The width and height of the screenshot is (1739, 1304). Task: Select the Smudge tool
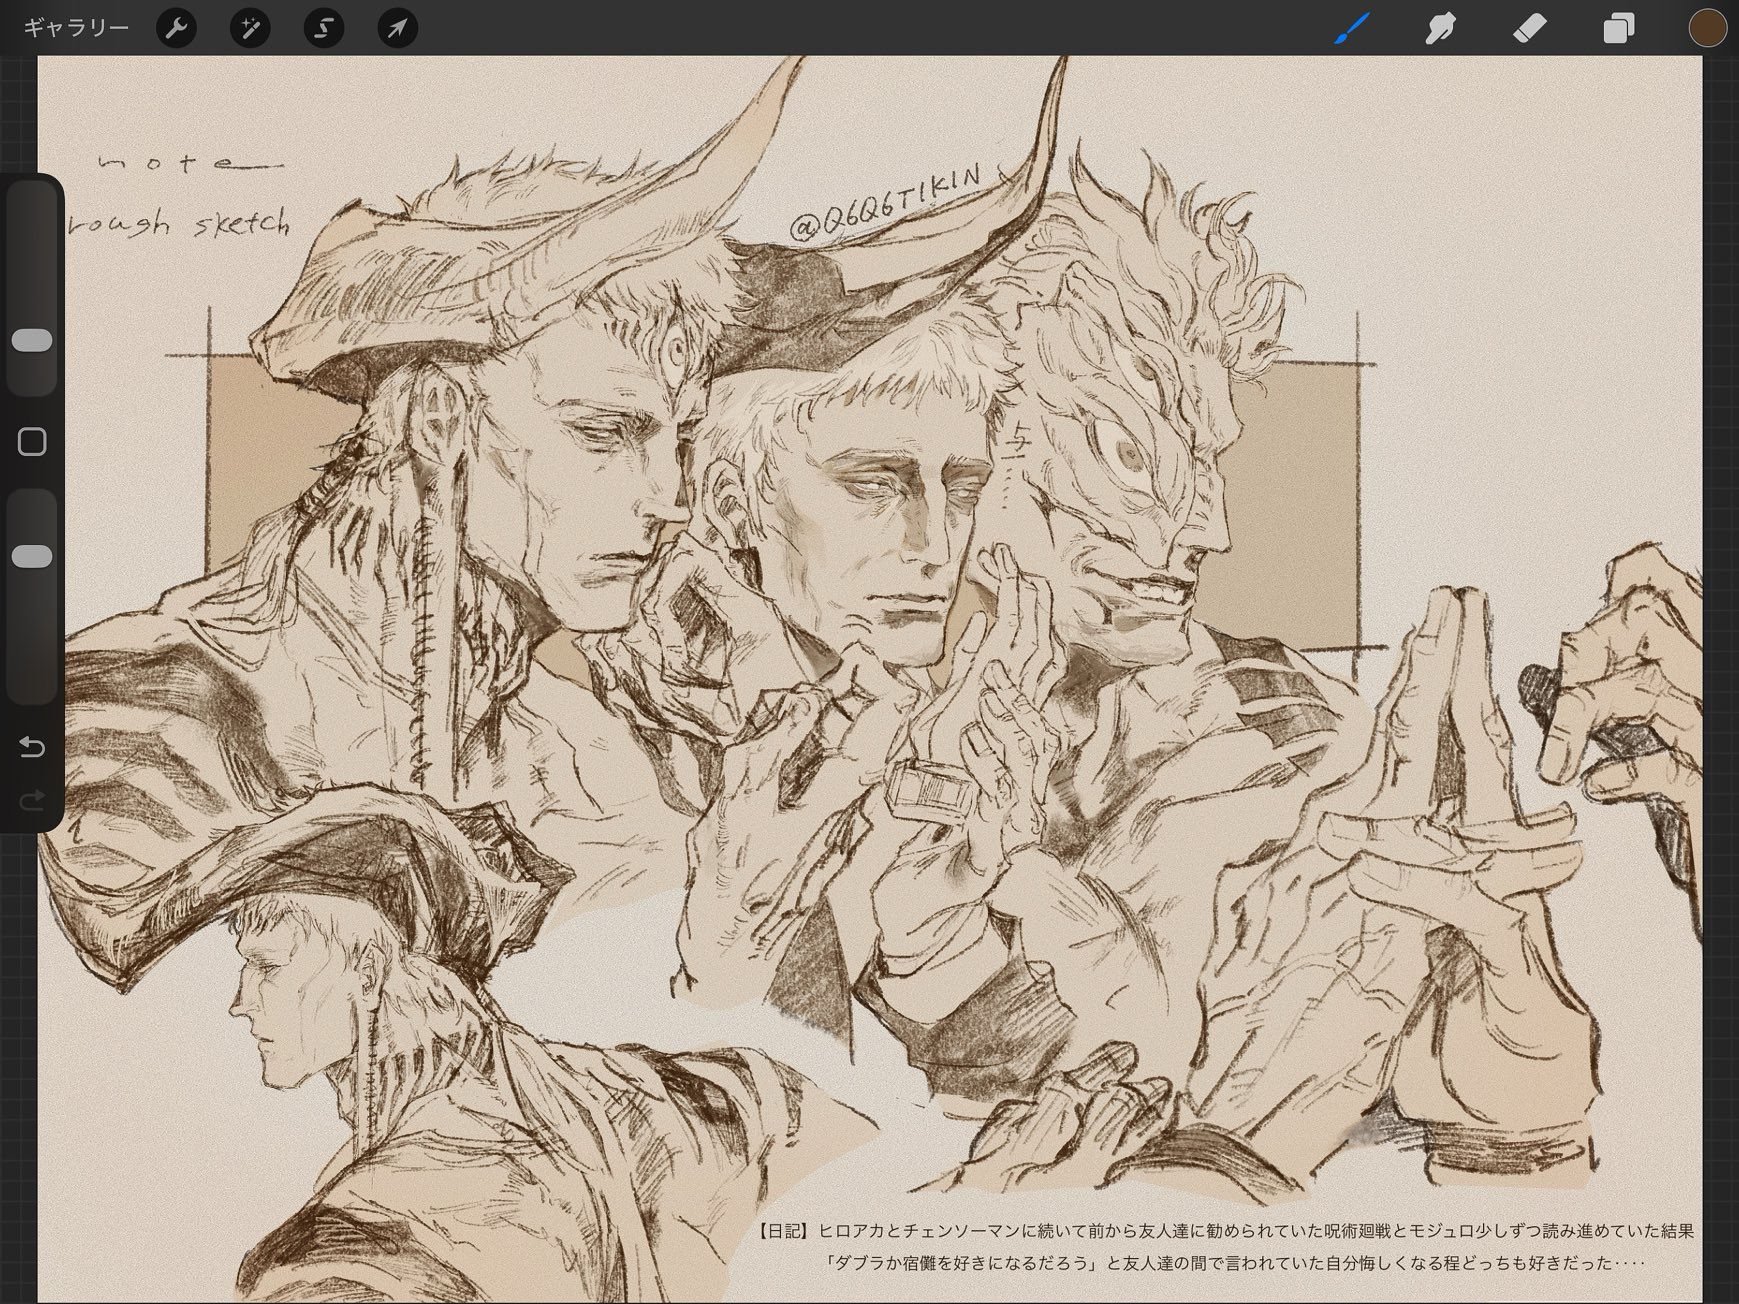click(1440, 28)
